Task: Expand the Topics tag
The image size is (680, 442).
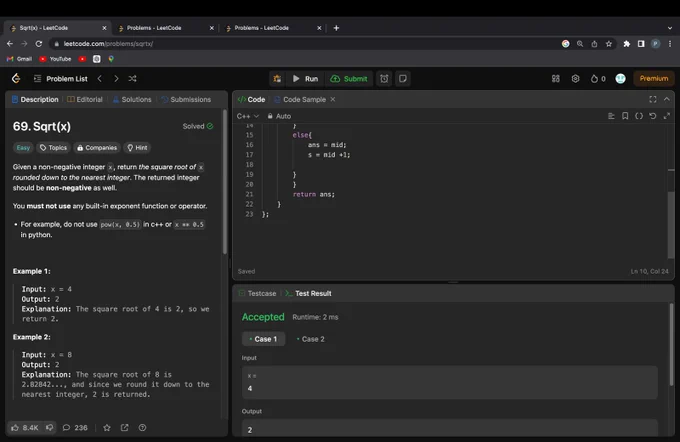Action: pos(53,147)
